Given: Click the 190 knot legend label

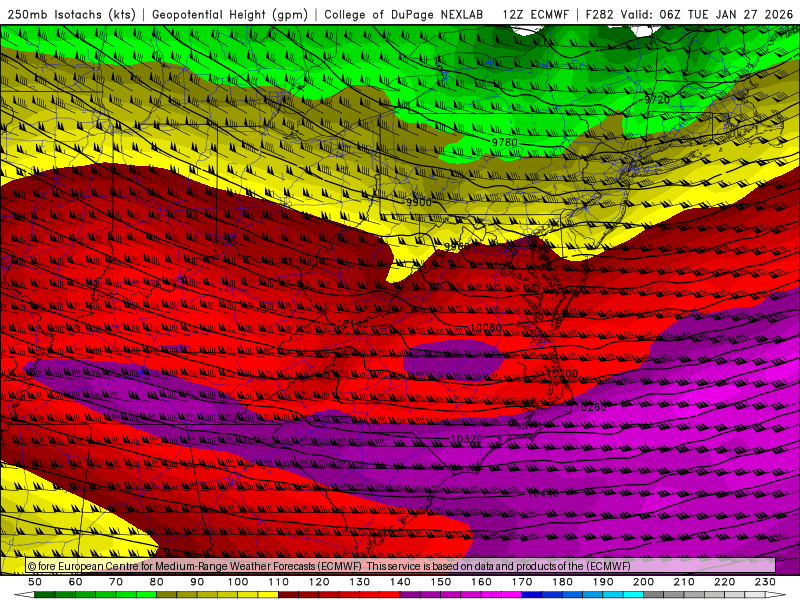Looking at the screenshot, I should 603,582.
